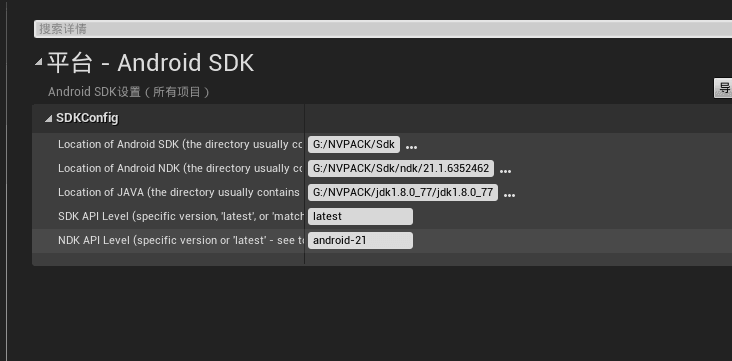Viewport: 732px width, 361px height.
Task: Select the Location of Android NDK label
Action: coord(180,168)
